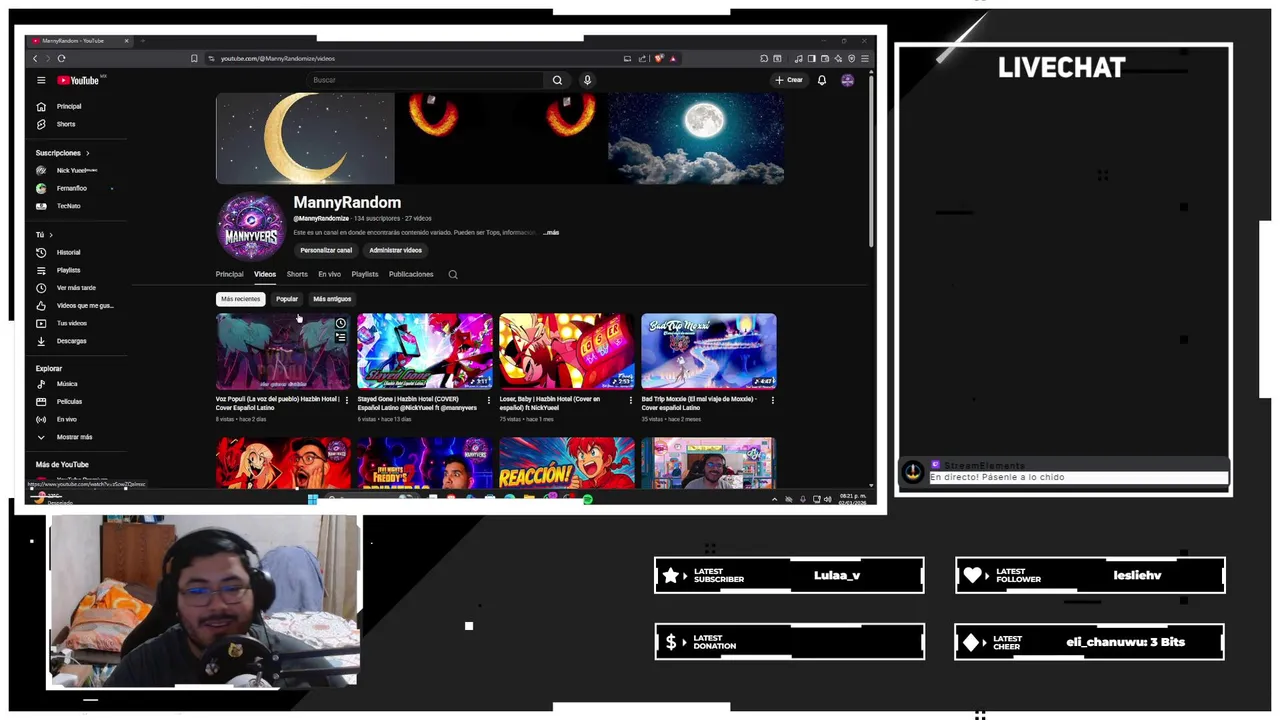Expand the Tú section chevron

point(51,235)
